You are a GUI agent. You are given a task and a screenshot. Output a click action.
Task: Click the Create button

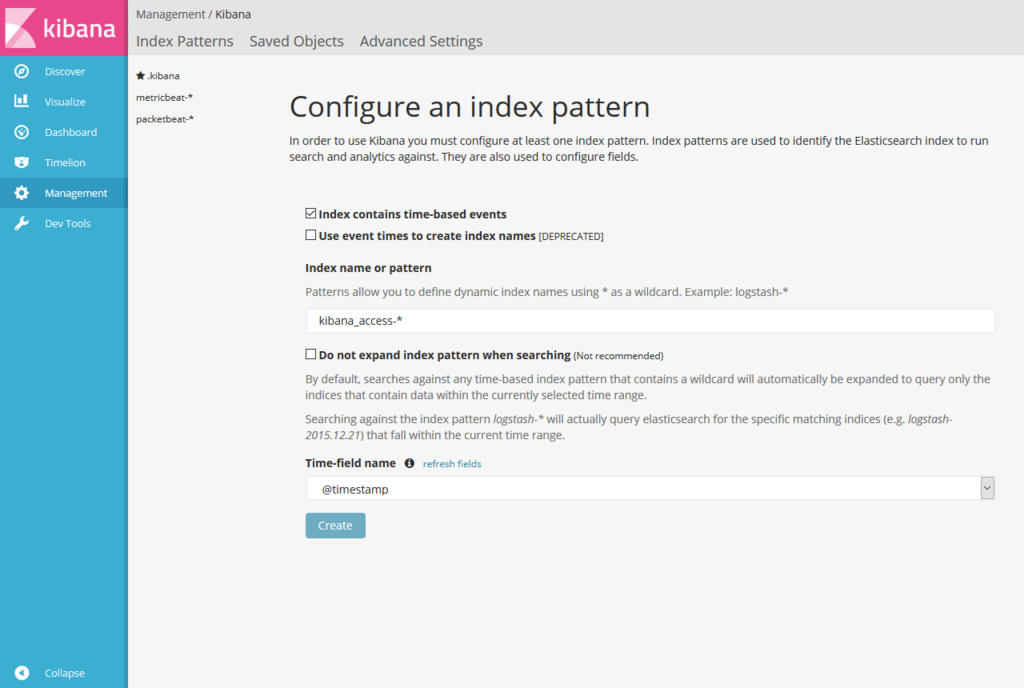click(x=335, y=525)
